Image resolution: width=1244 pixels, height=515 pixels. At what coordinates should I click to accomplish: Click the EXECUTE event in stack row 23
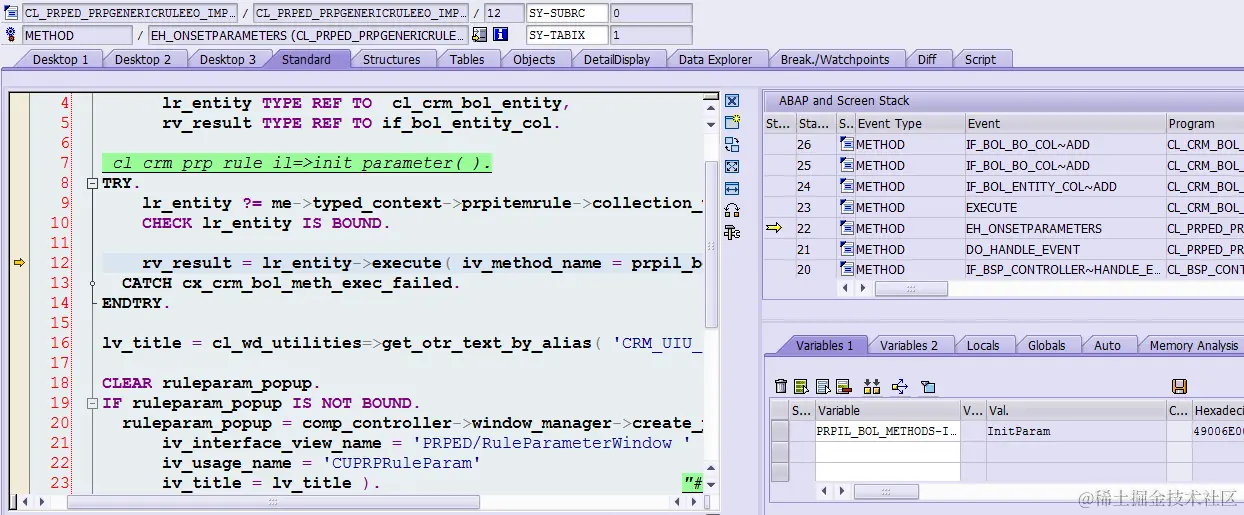click(992, 207)
